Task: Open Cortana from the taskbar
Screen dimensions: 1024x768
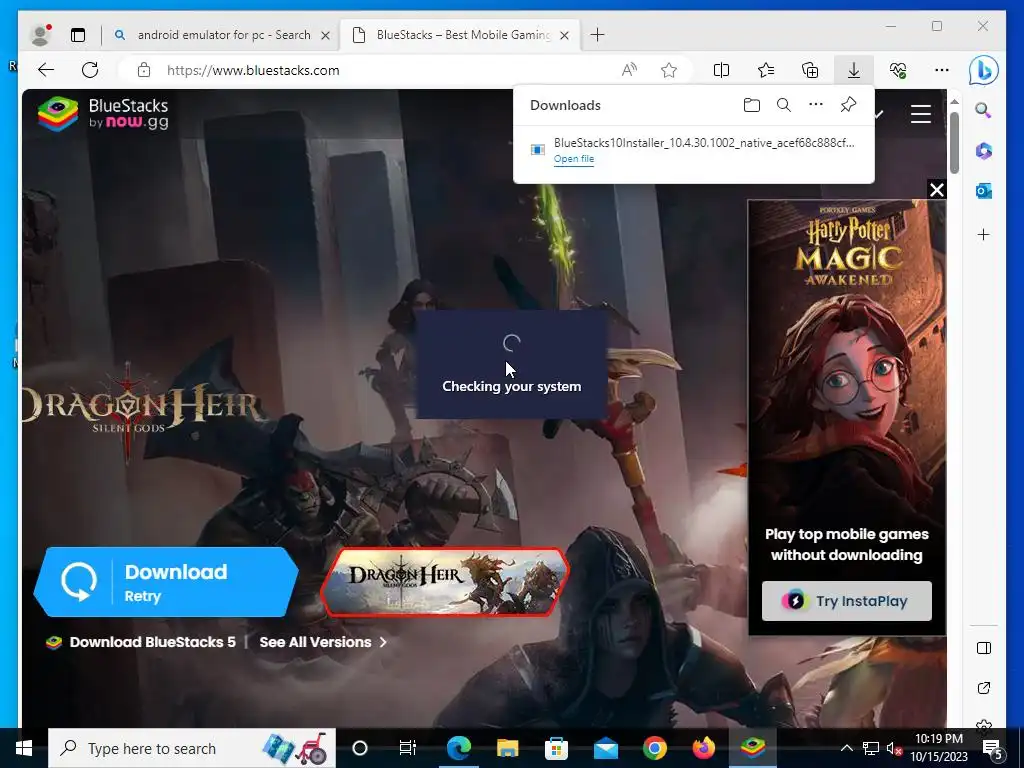Action: 360,748
